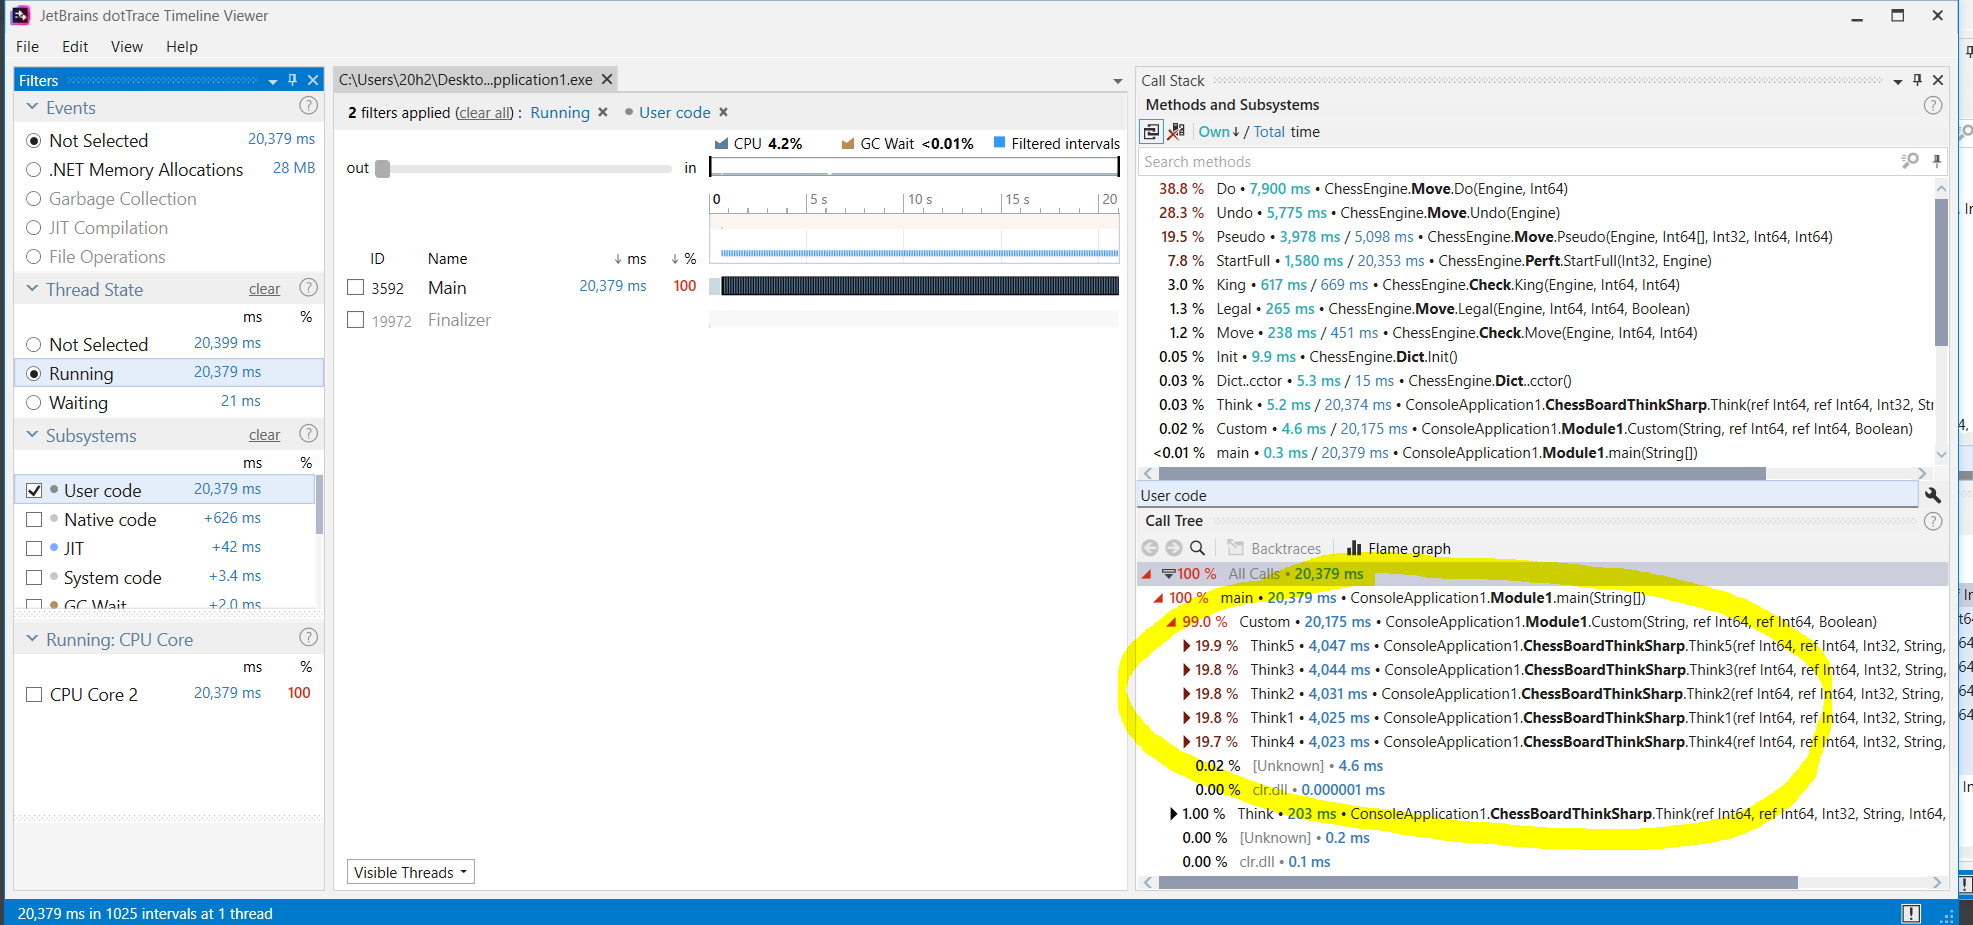The image size is (1973, 925).
Task: Open the Help menu
Action: [x=182, y=47]
